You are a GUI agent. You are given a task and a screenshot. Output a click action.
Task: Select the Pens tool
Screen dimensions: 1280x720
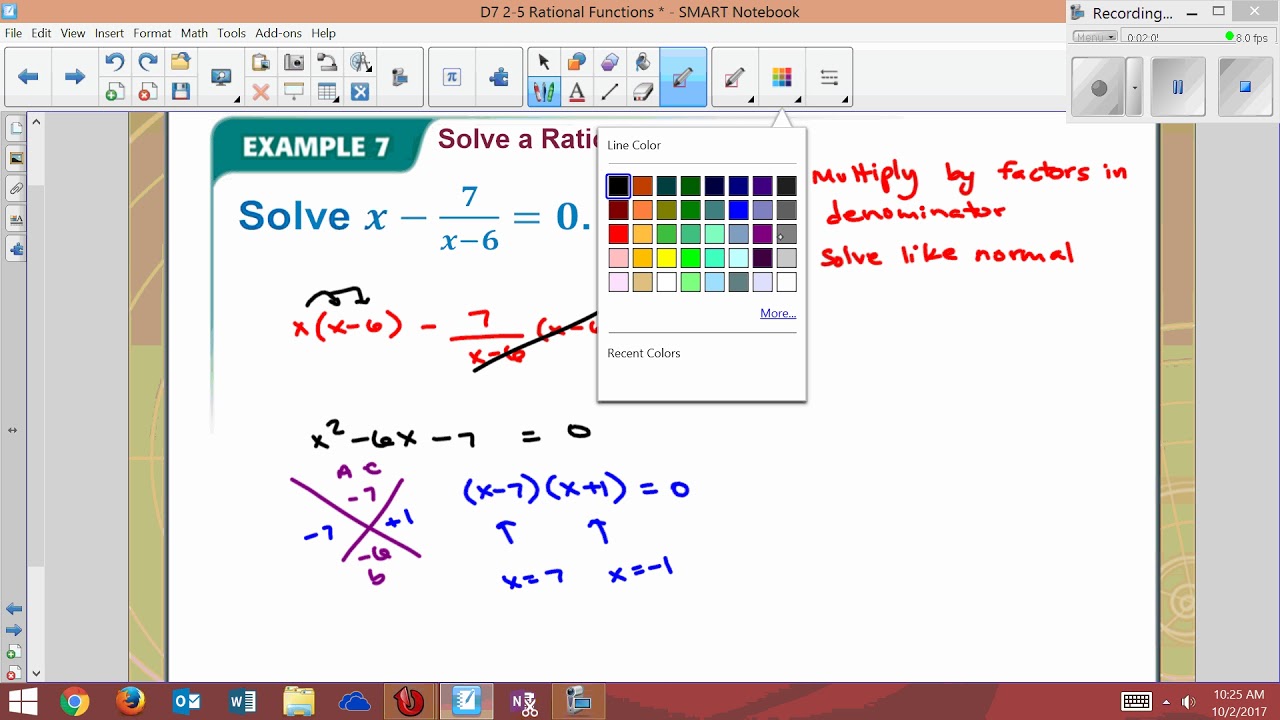tap(543, 92)
